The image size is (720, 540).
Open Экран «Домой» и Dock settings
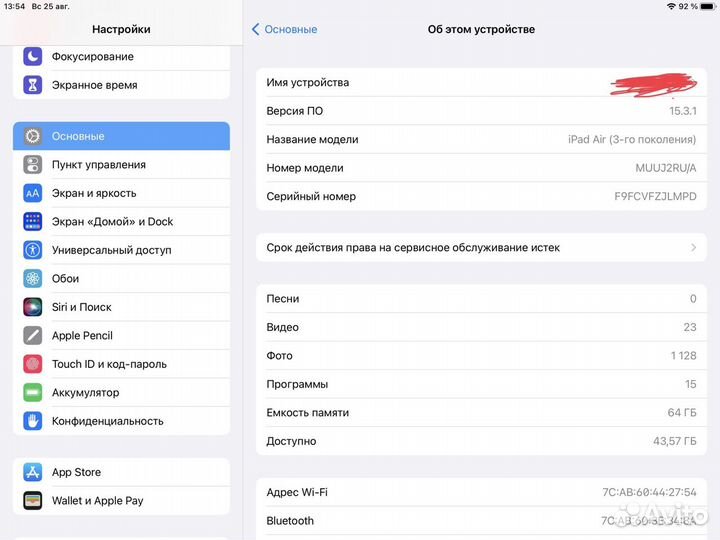[121, 222]
